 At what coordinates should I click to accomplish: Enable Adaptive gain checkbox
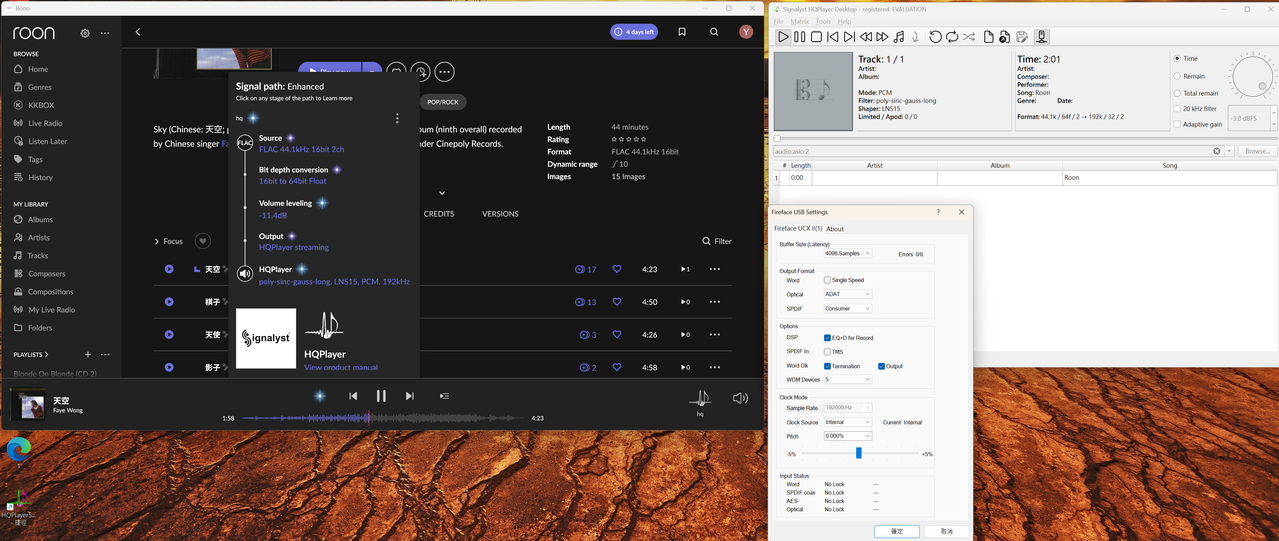(x=1177, y=124)
